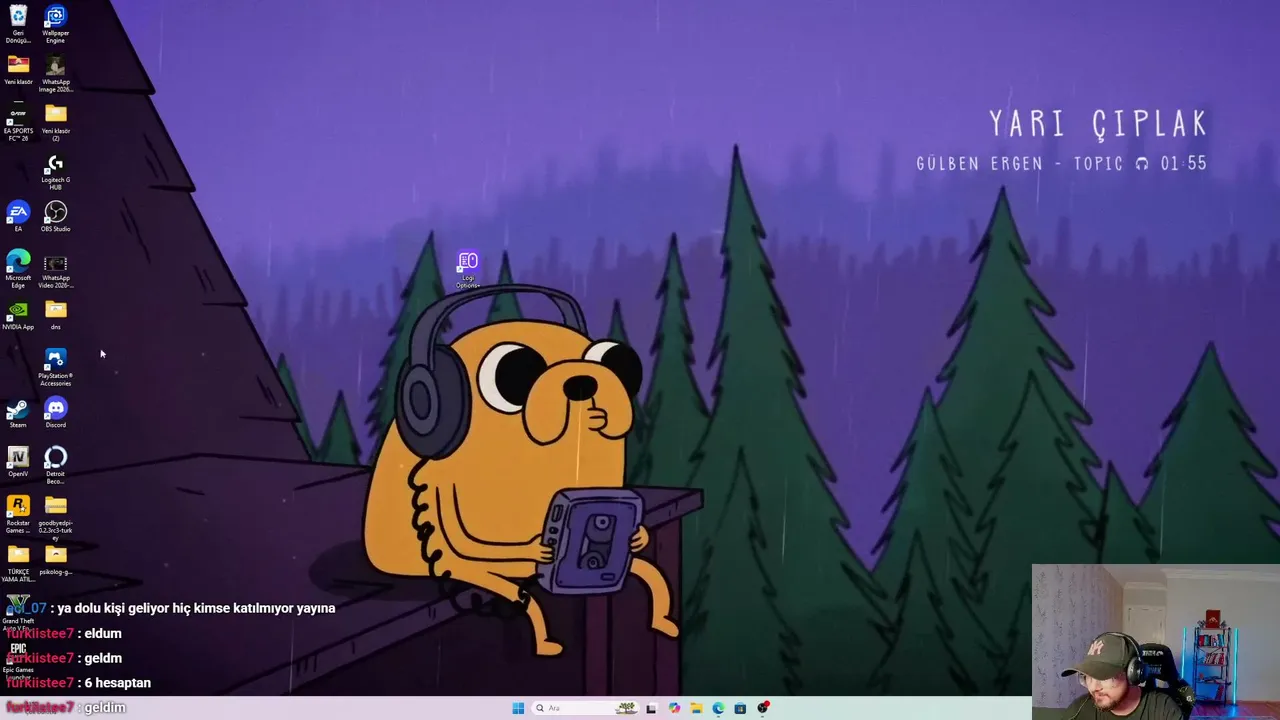Screen dimensions: 1280x720
Task: Launch the Grand Theft Auto V shortcut
Action: coord(18,612)
